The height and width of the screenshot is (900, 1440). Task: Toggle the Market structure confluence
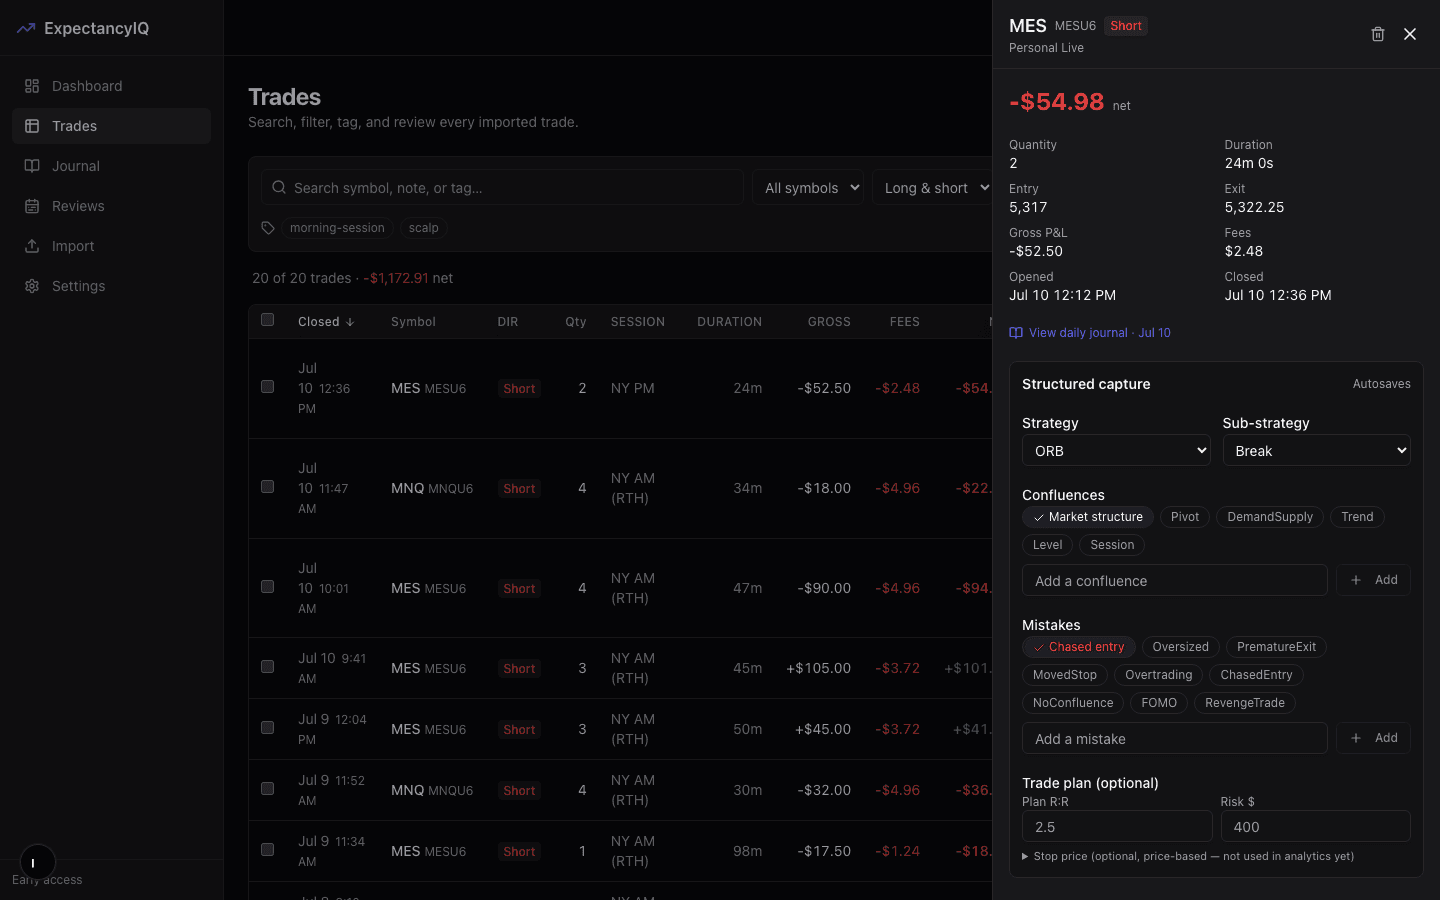[1088, 517]
